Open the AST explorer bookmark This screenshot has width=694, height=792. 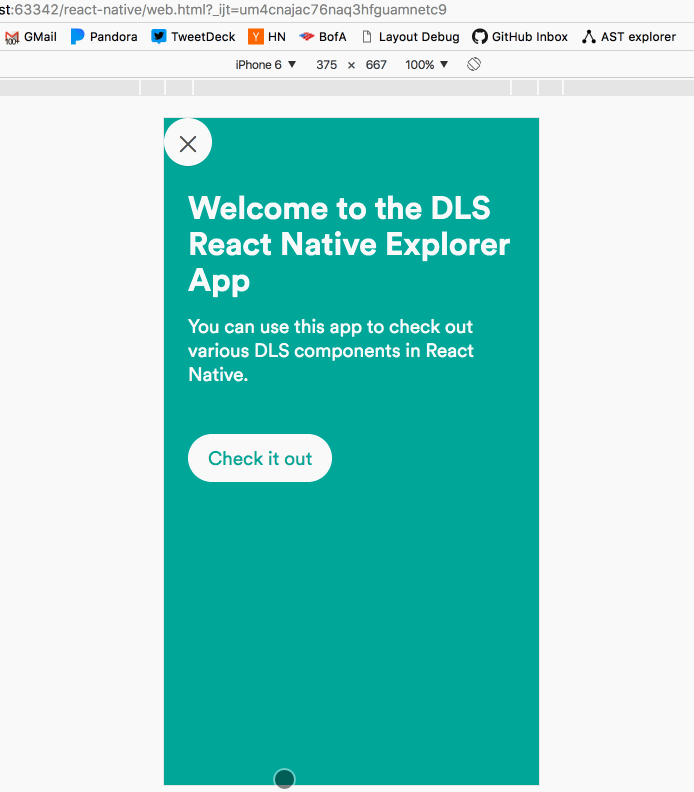629,37
